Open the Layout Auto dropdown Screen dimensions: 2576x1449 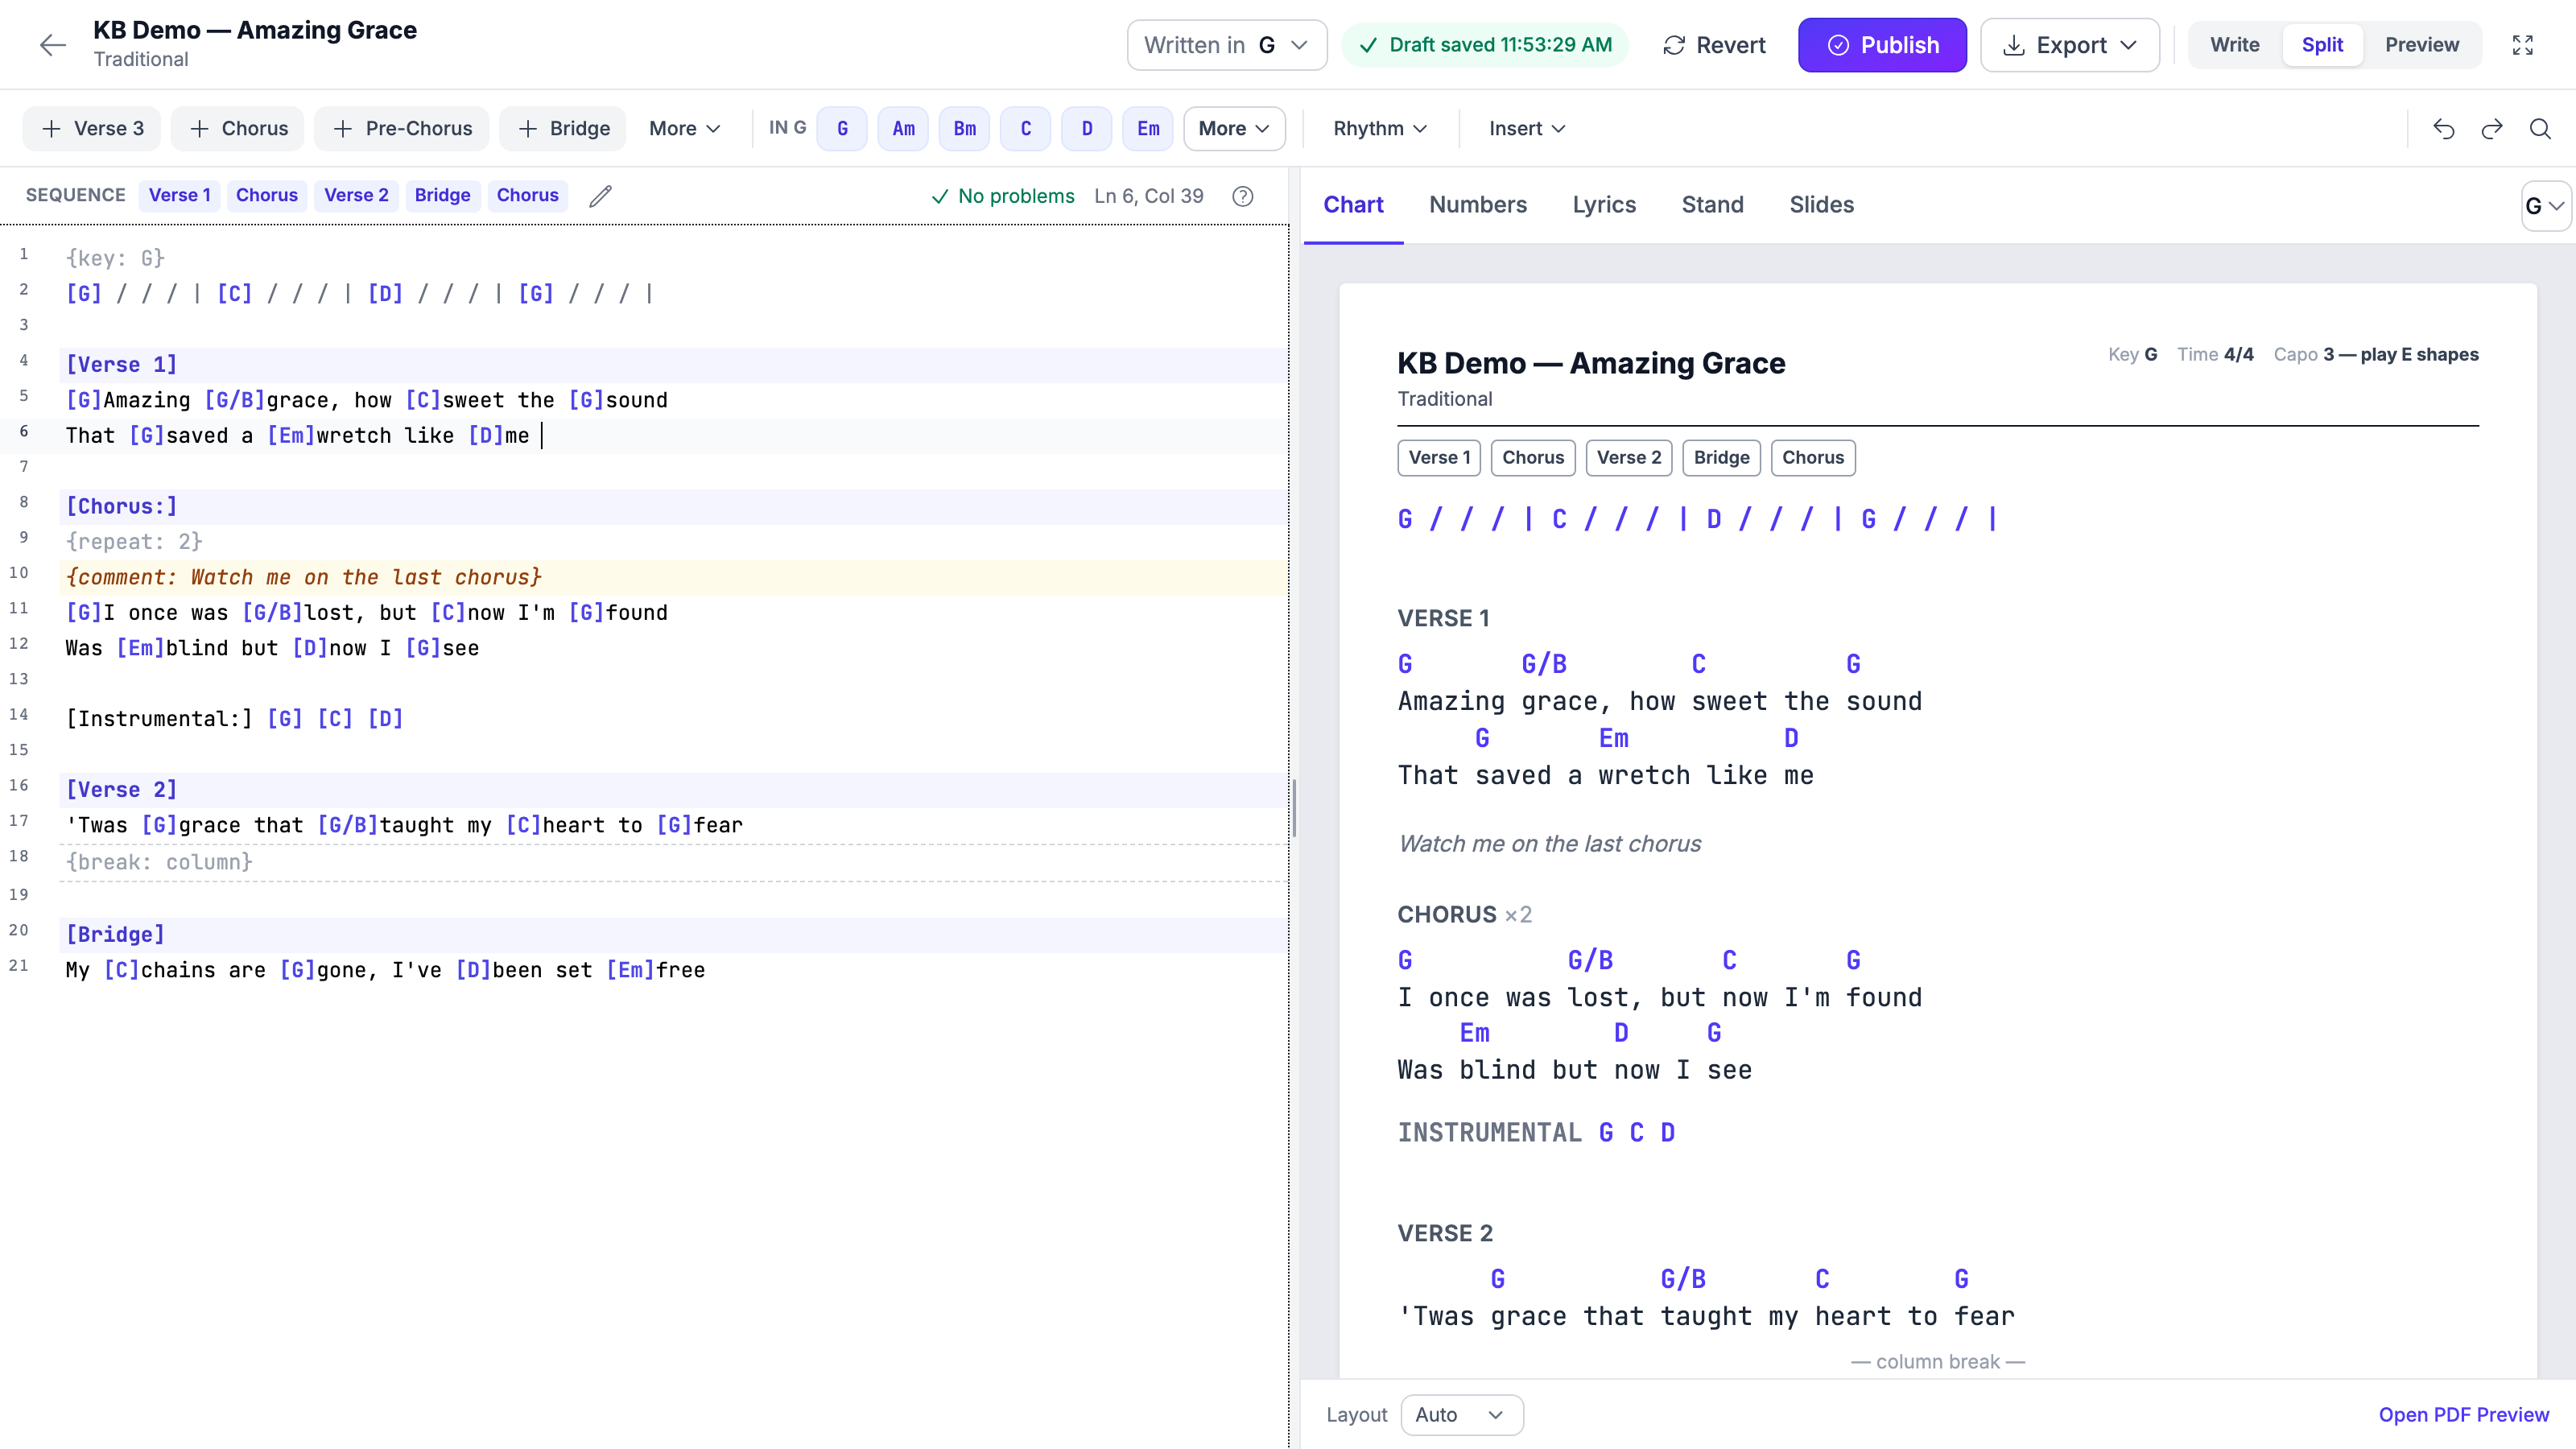[1462, 1415]
